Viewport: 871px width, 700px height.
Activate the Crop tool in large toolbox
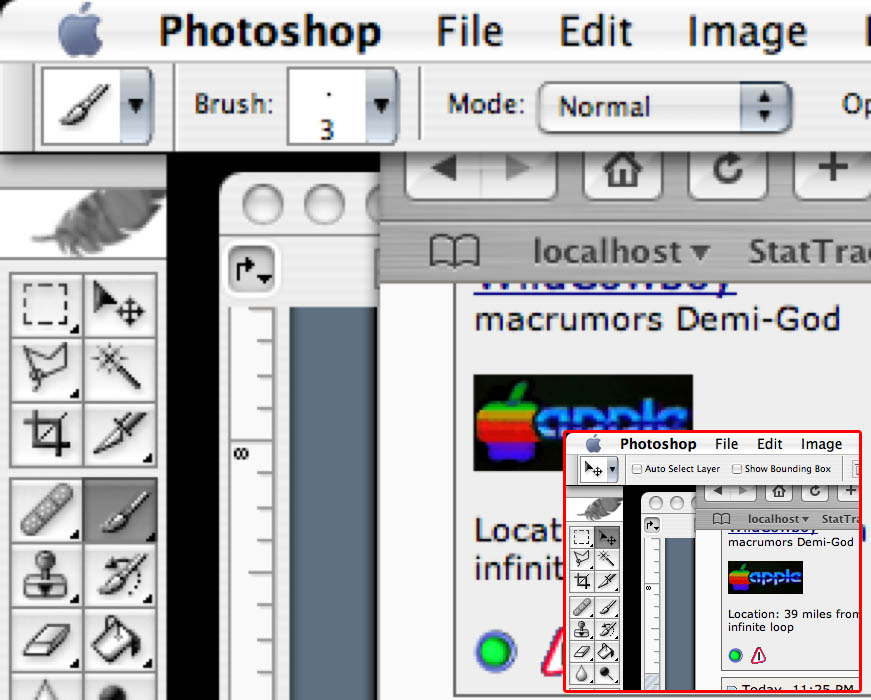[46, 434]
